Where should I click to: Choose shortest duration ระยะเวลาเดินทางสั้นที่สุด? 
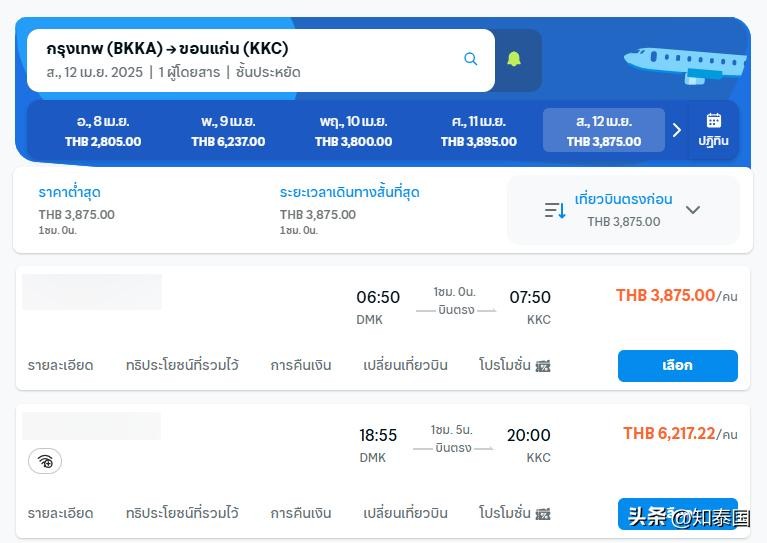tap(349, 193)
